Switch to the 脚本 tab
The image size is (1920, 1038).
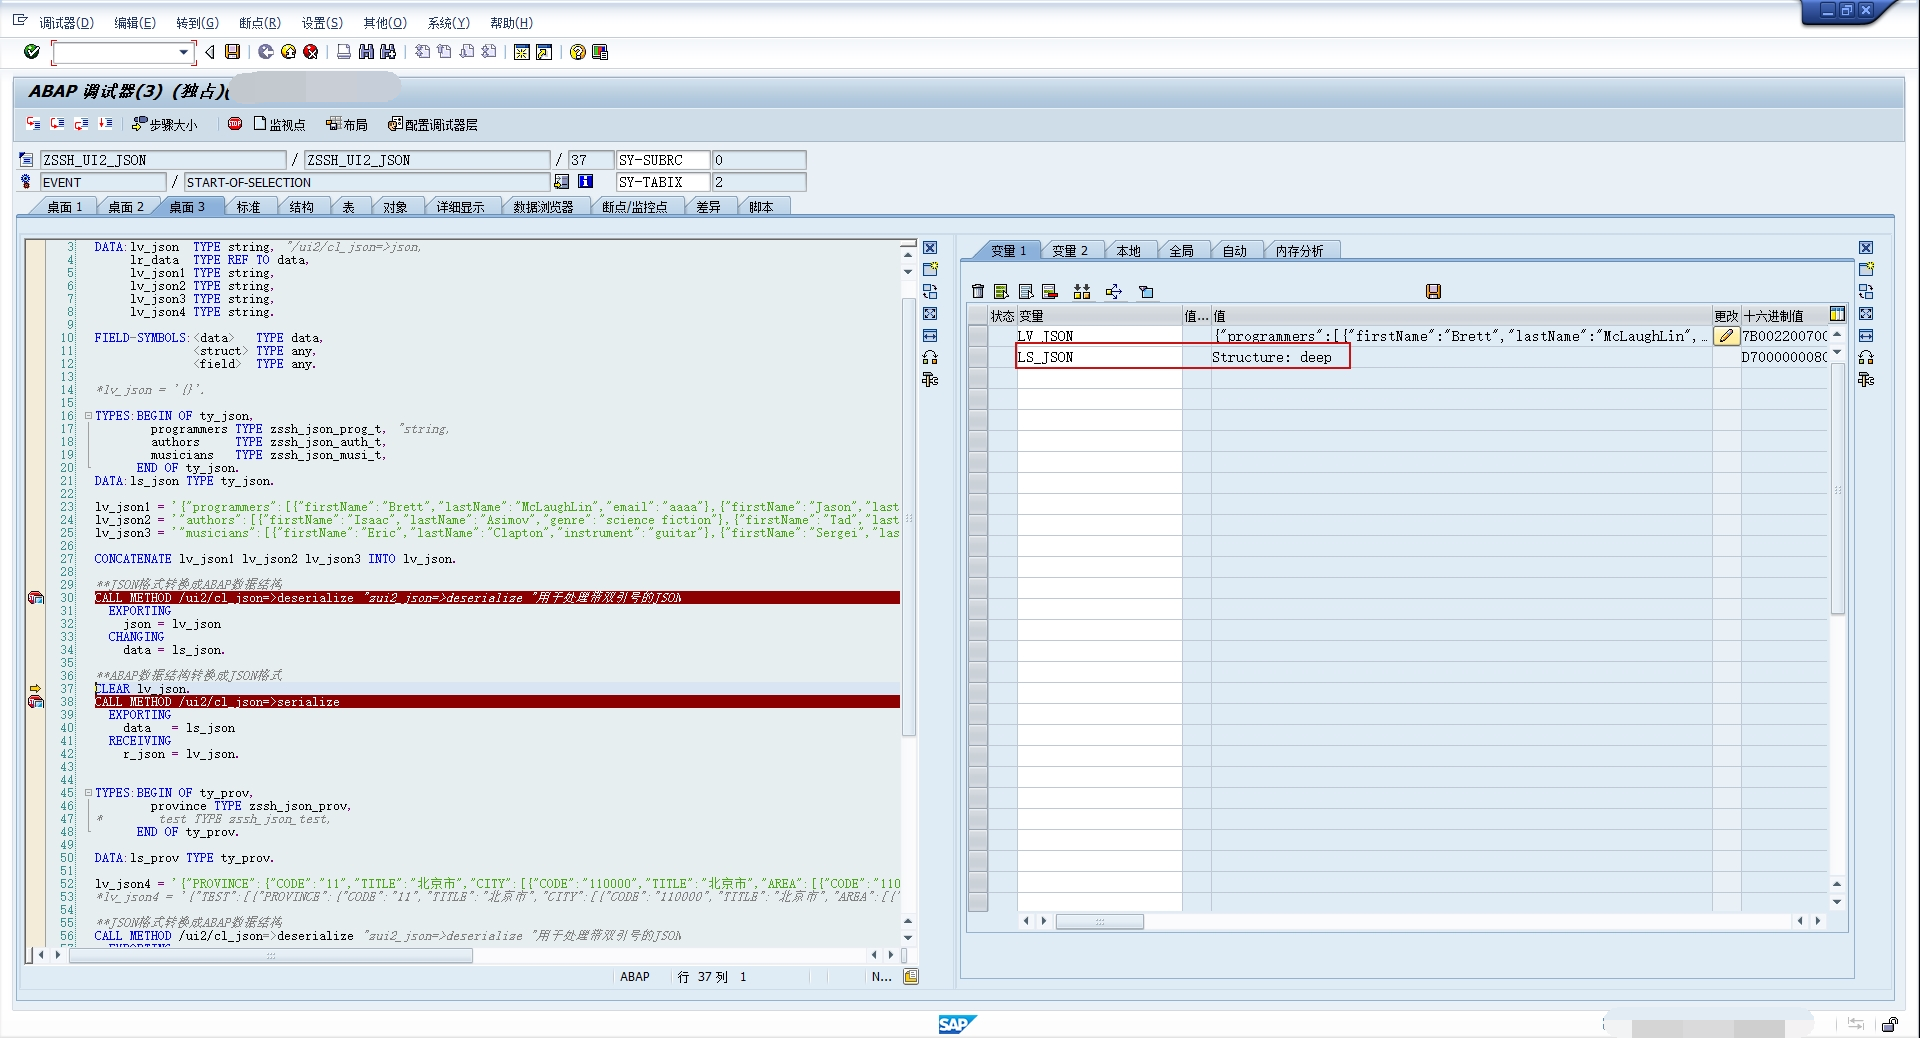click(x=761, y=207)
